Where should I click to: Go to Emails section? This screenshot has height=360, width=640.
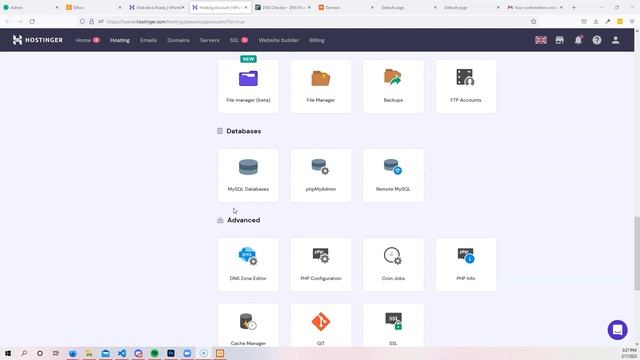pos(148,40)
